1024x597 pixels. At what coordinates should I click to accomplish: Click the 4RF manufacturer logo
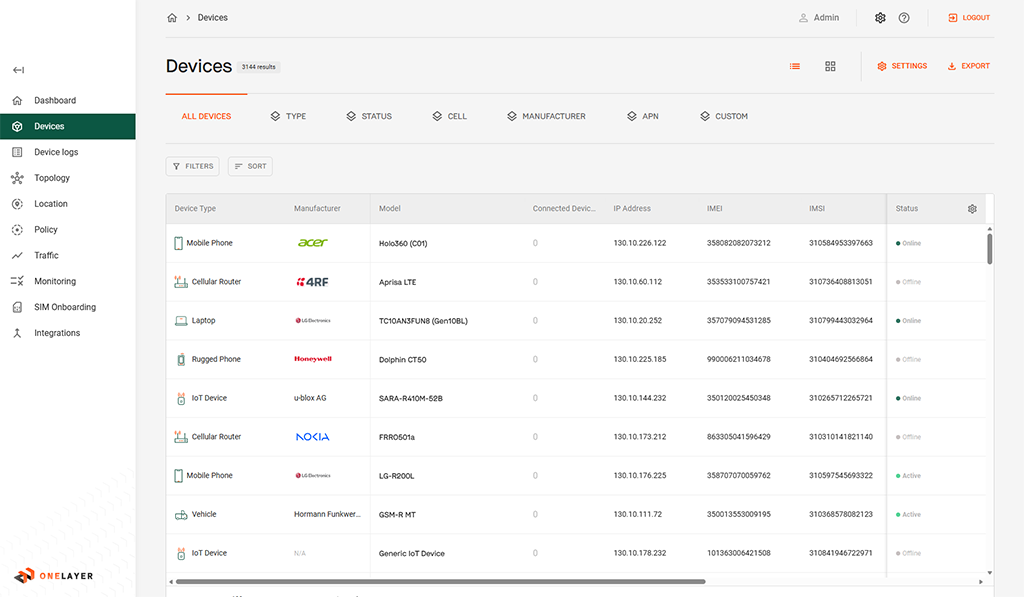point(313,282)
